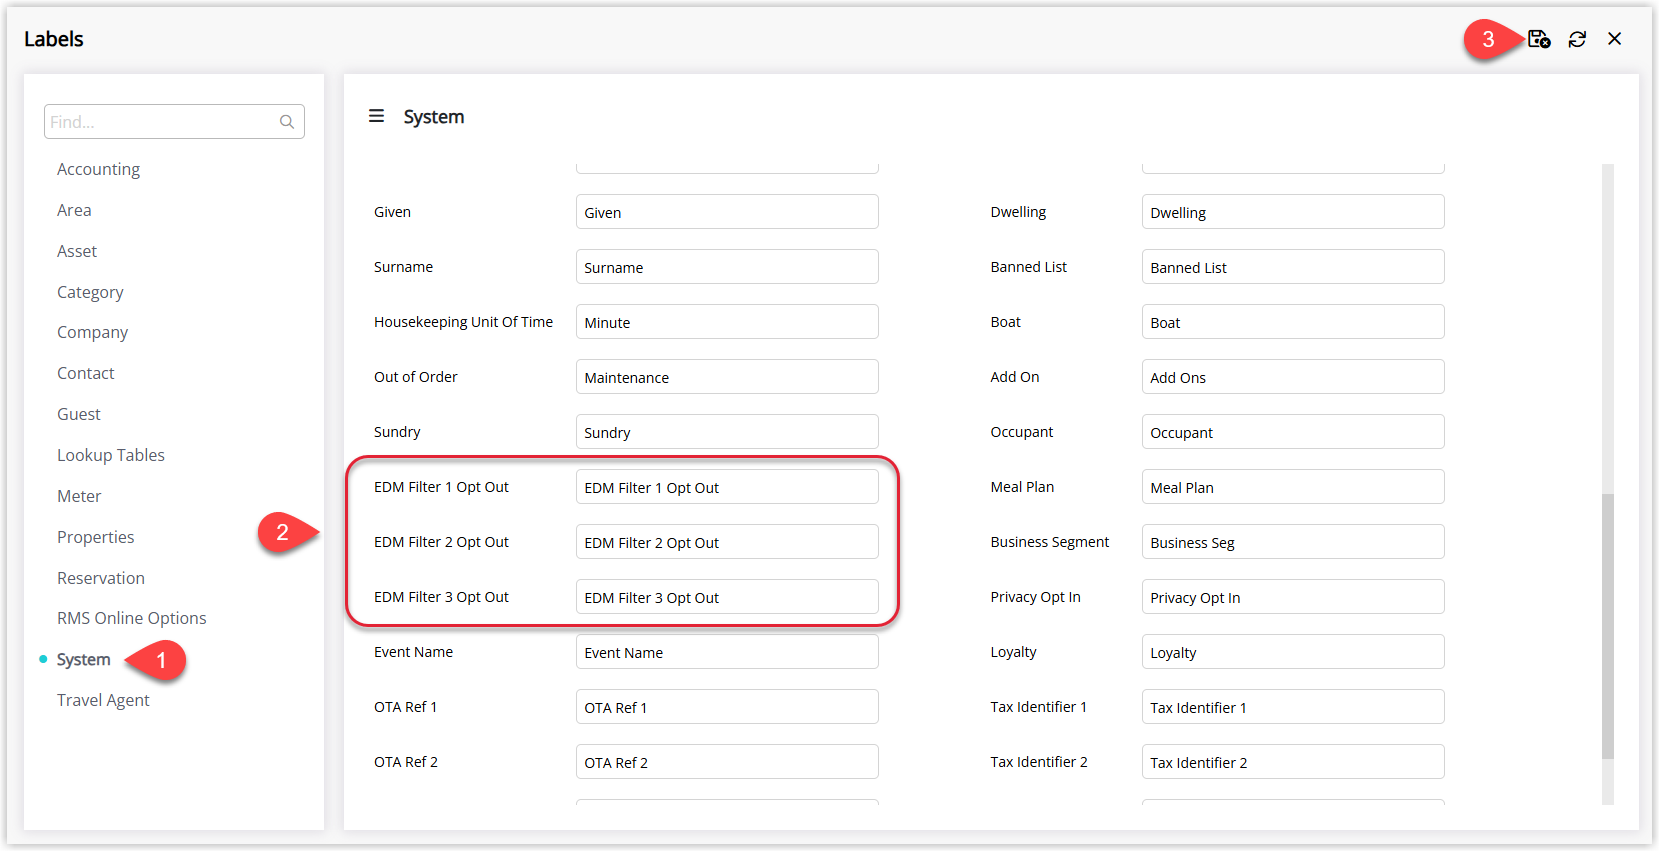The height and width of the screenshot is (852, 1660).
Task: Edit the Banned List field
Action: 1293,267
